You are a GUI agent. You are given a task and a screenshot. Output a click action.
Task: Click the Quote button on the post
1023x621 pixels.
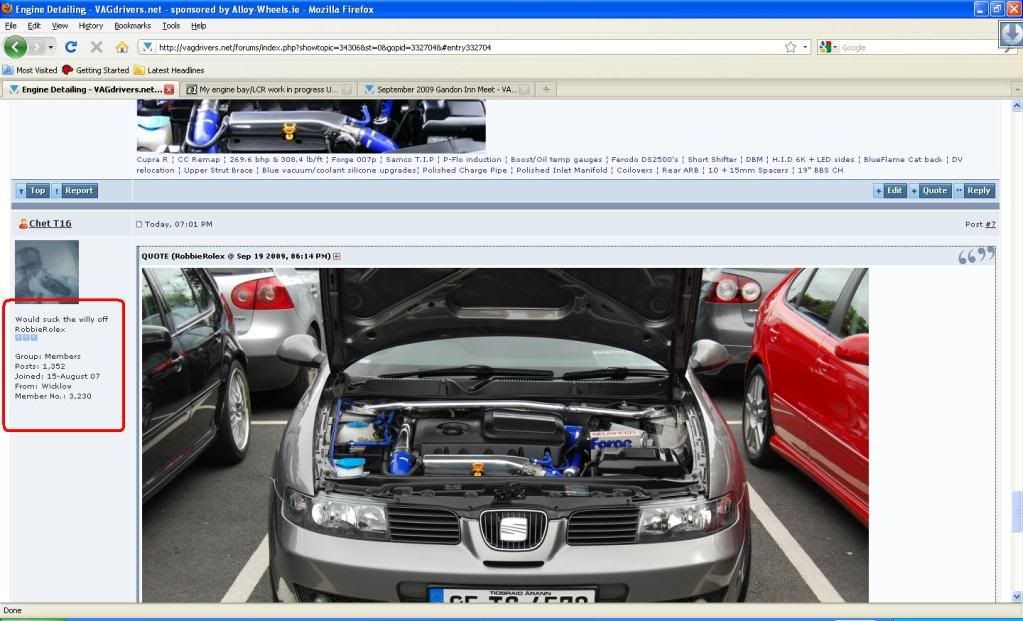[x=930, y=190]
